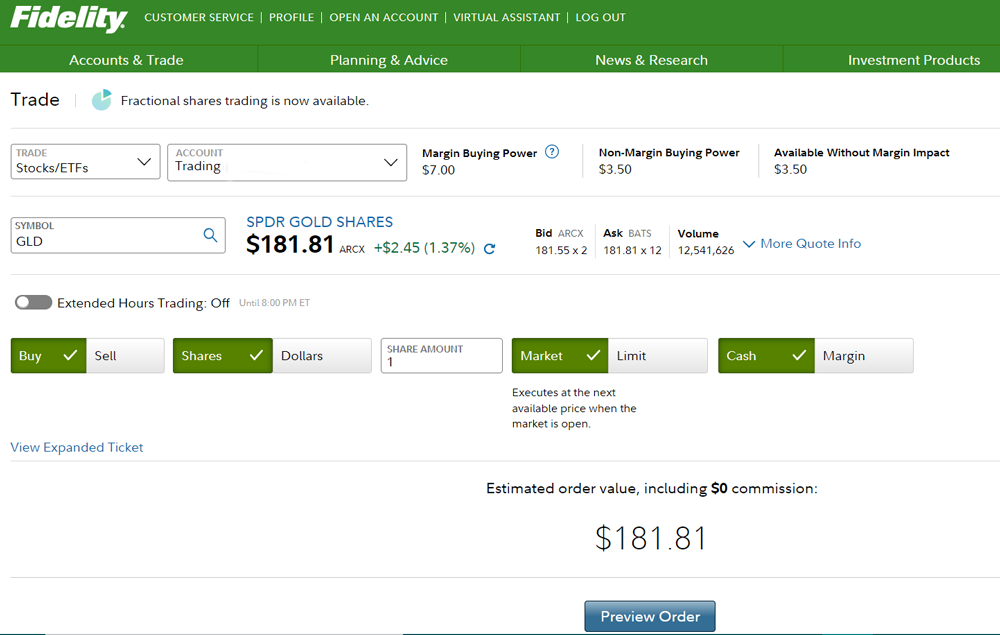Open the Trade type Stocks/ETFs dropdown
Viewport: 1000px width, 635px height.
tap(85, 162)
